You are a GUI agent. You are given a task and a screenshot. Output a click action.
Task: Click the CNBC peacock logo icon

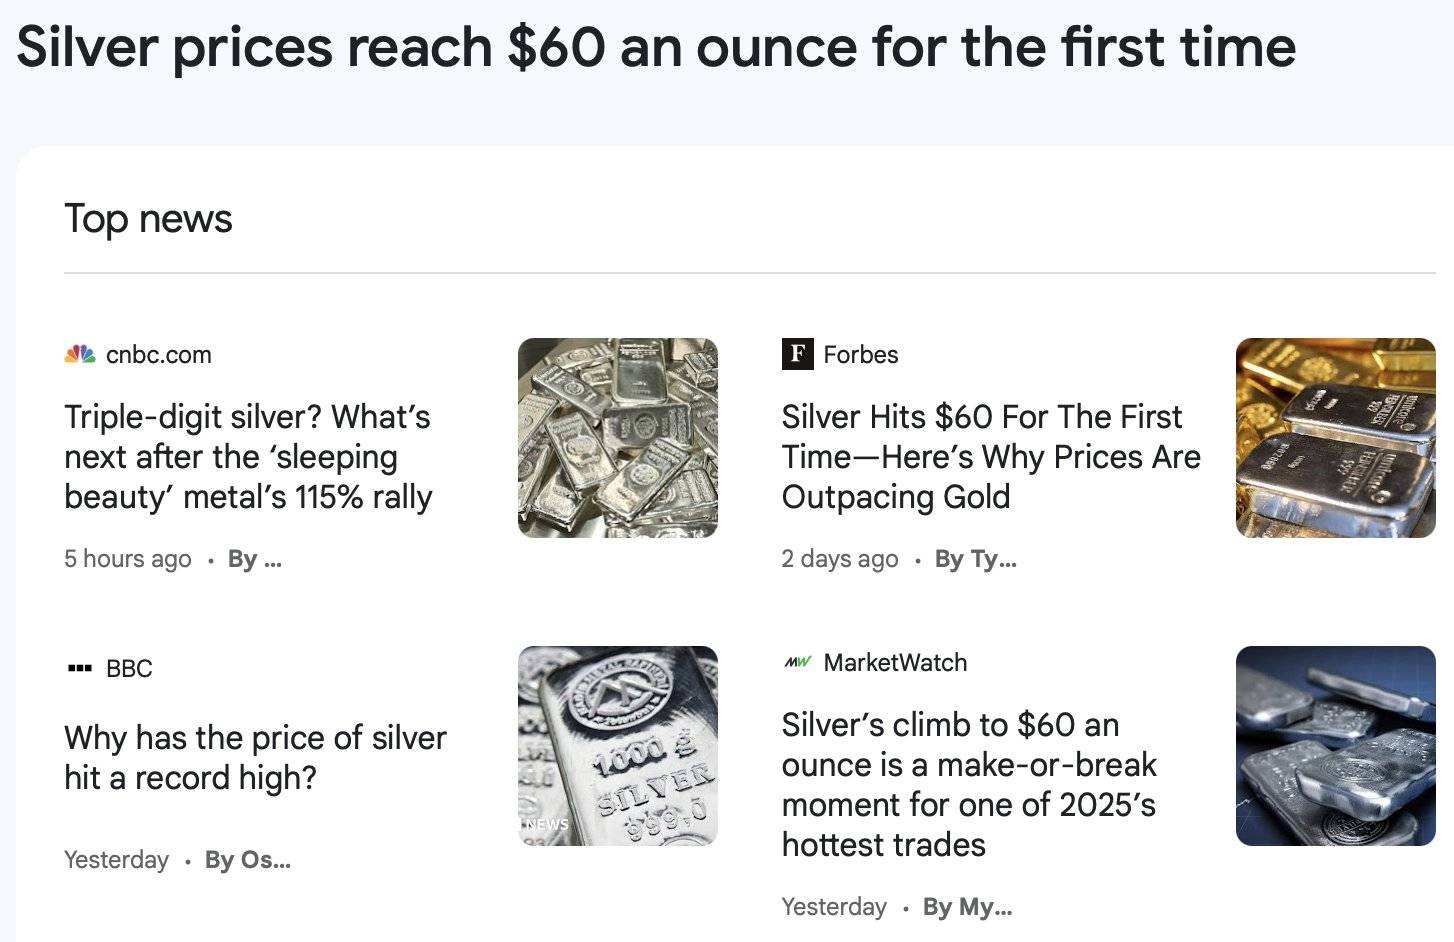click(80, 354)
